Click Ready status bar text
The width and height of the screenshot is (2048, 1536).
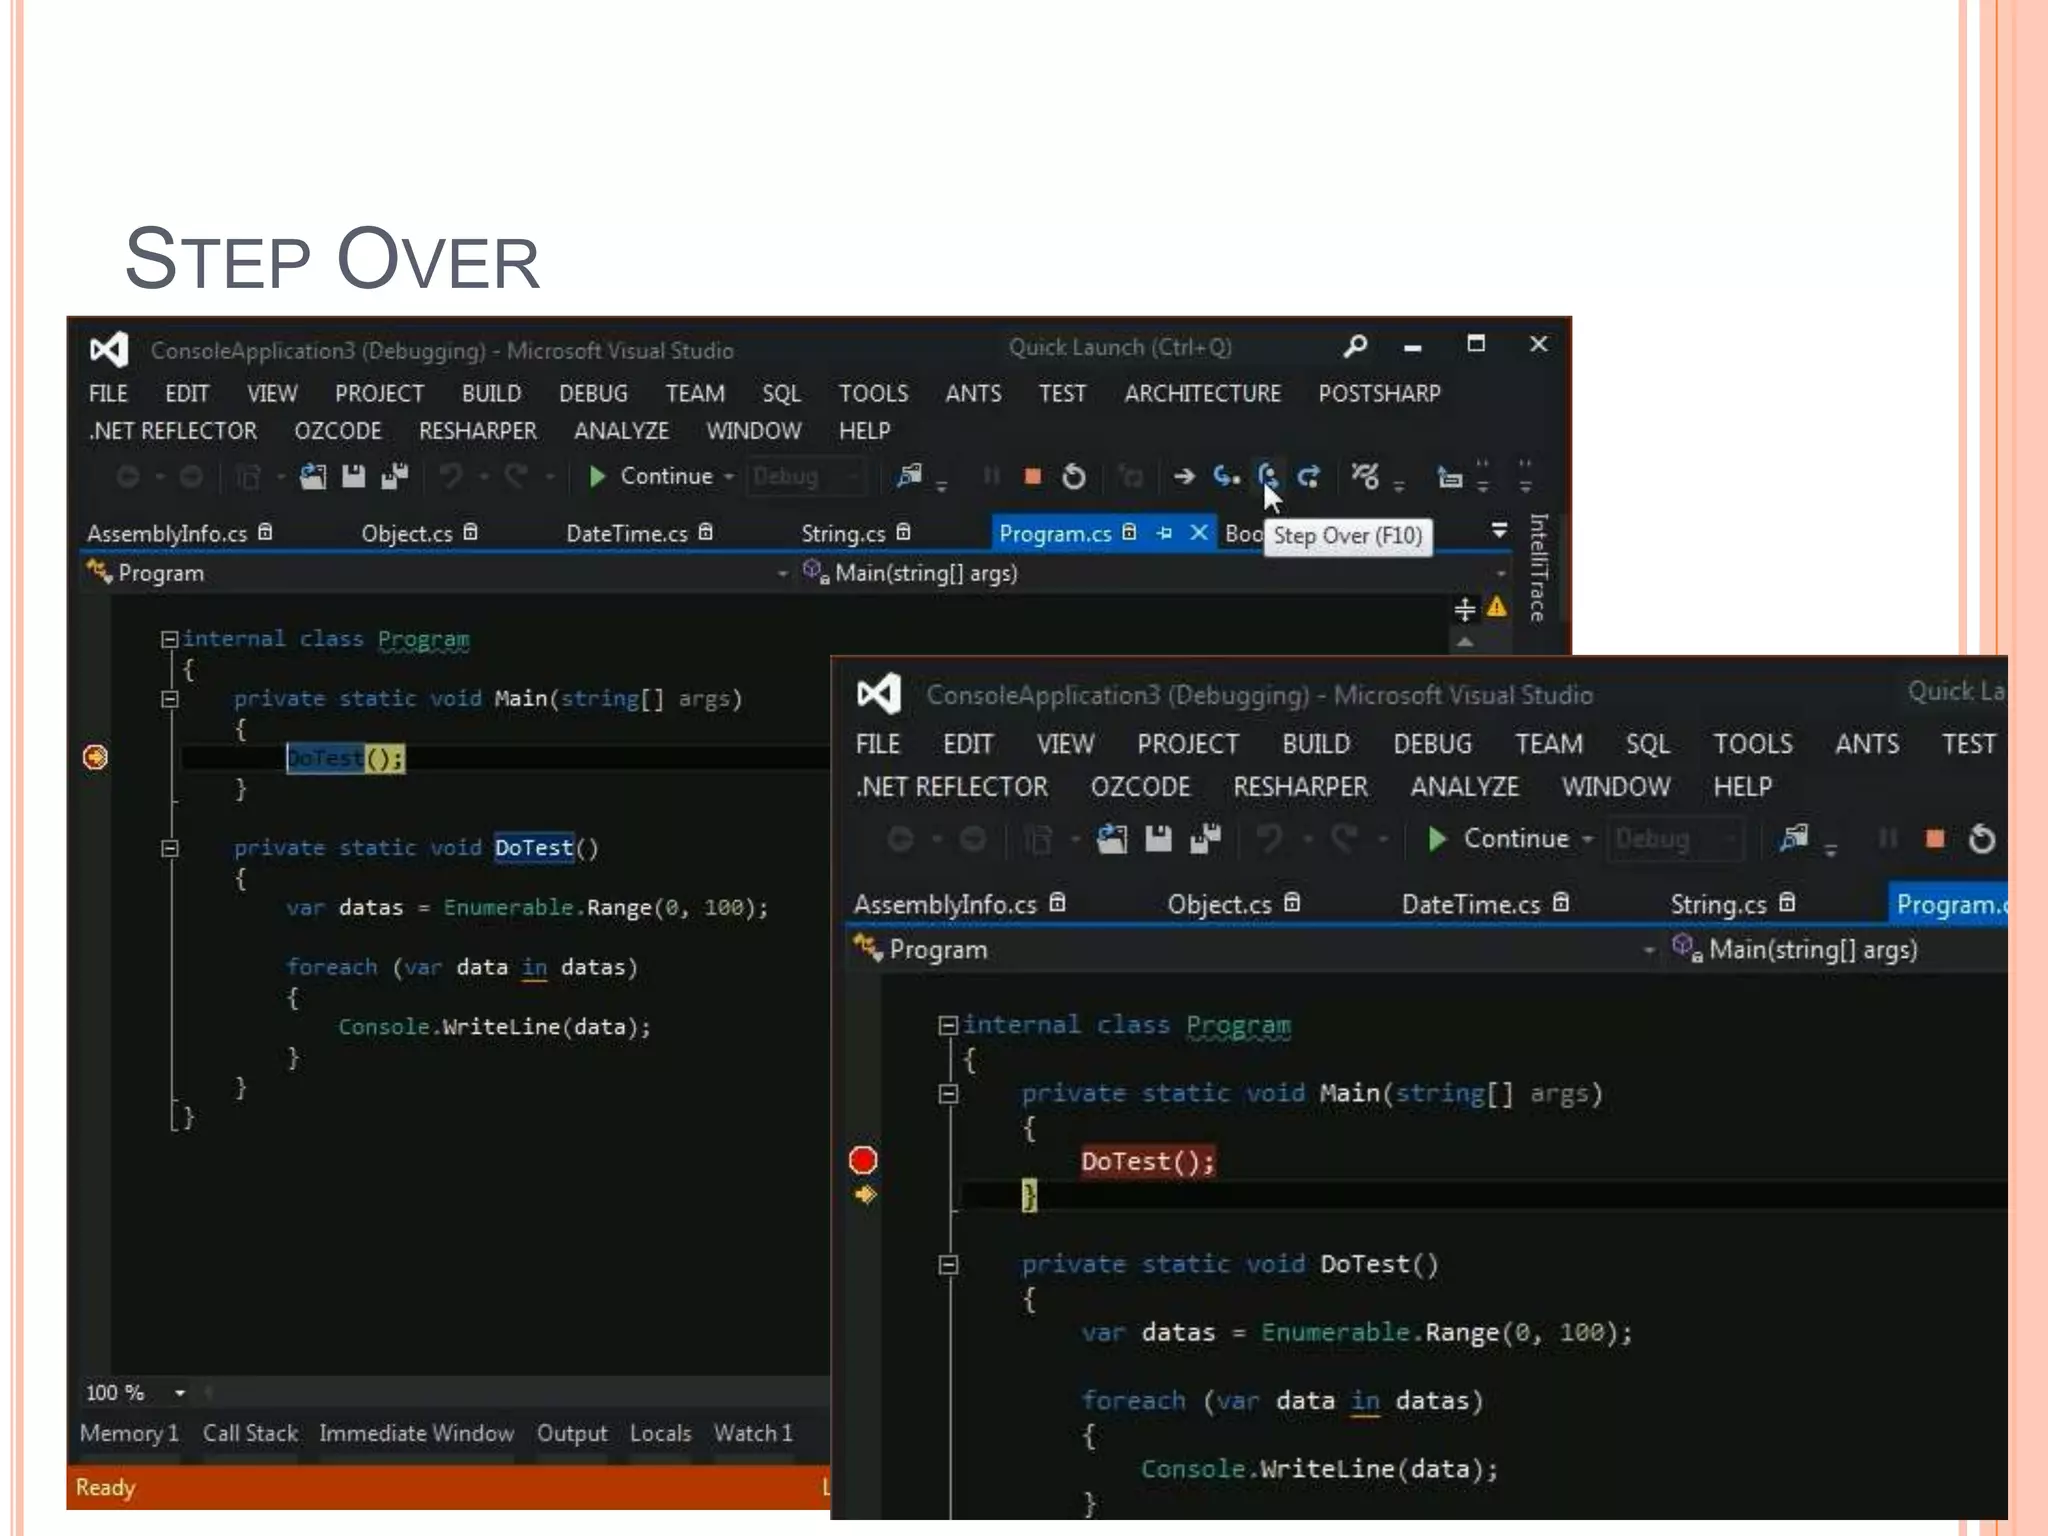105,1488
